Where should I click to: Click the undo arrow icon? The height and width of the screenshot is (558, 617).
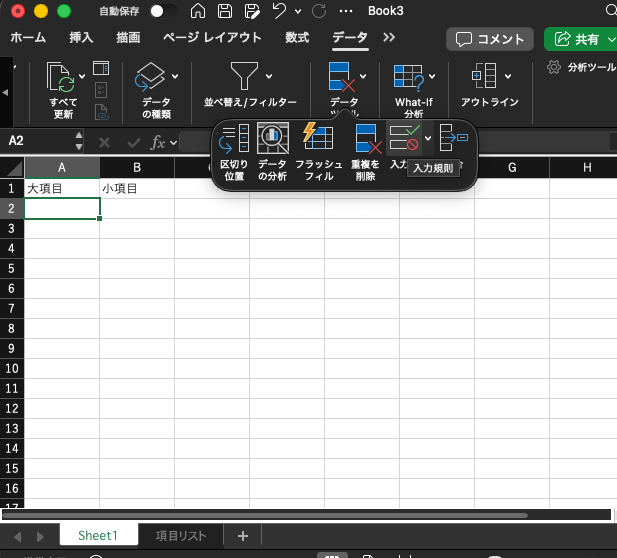coord(279,12)
